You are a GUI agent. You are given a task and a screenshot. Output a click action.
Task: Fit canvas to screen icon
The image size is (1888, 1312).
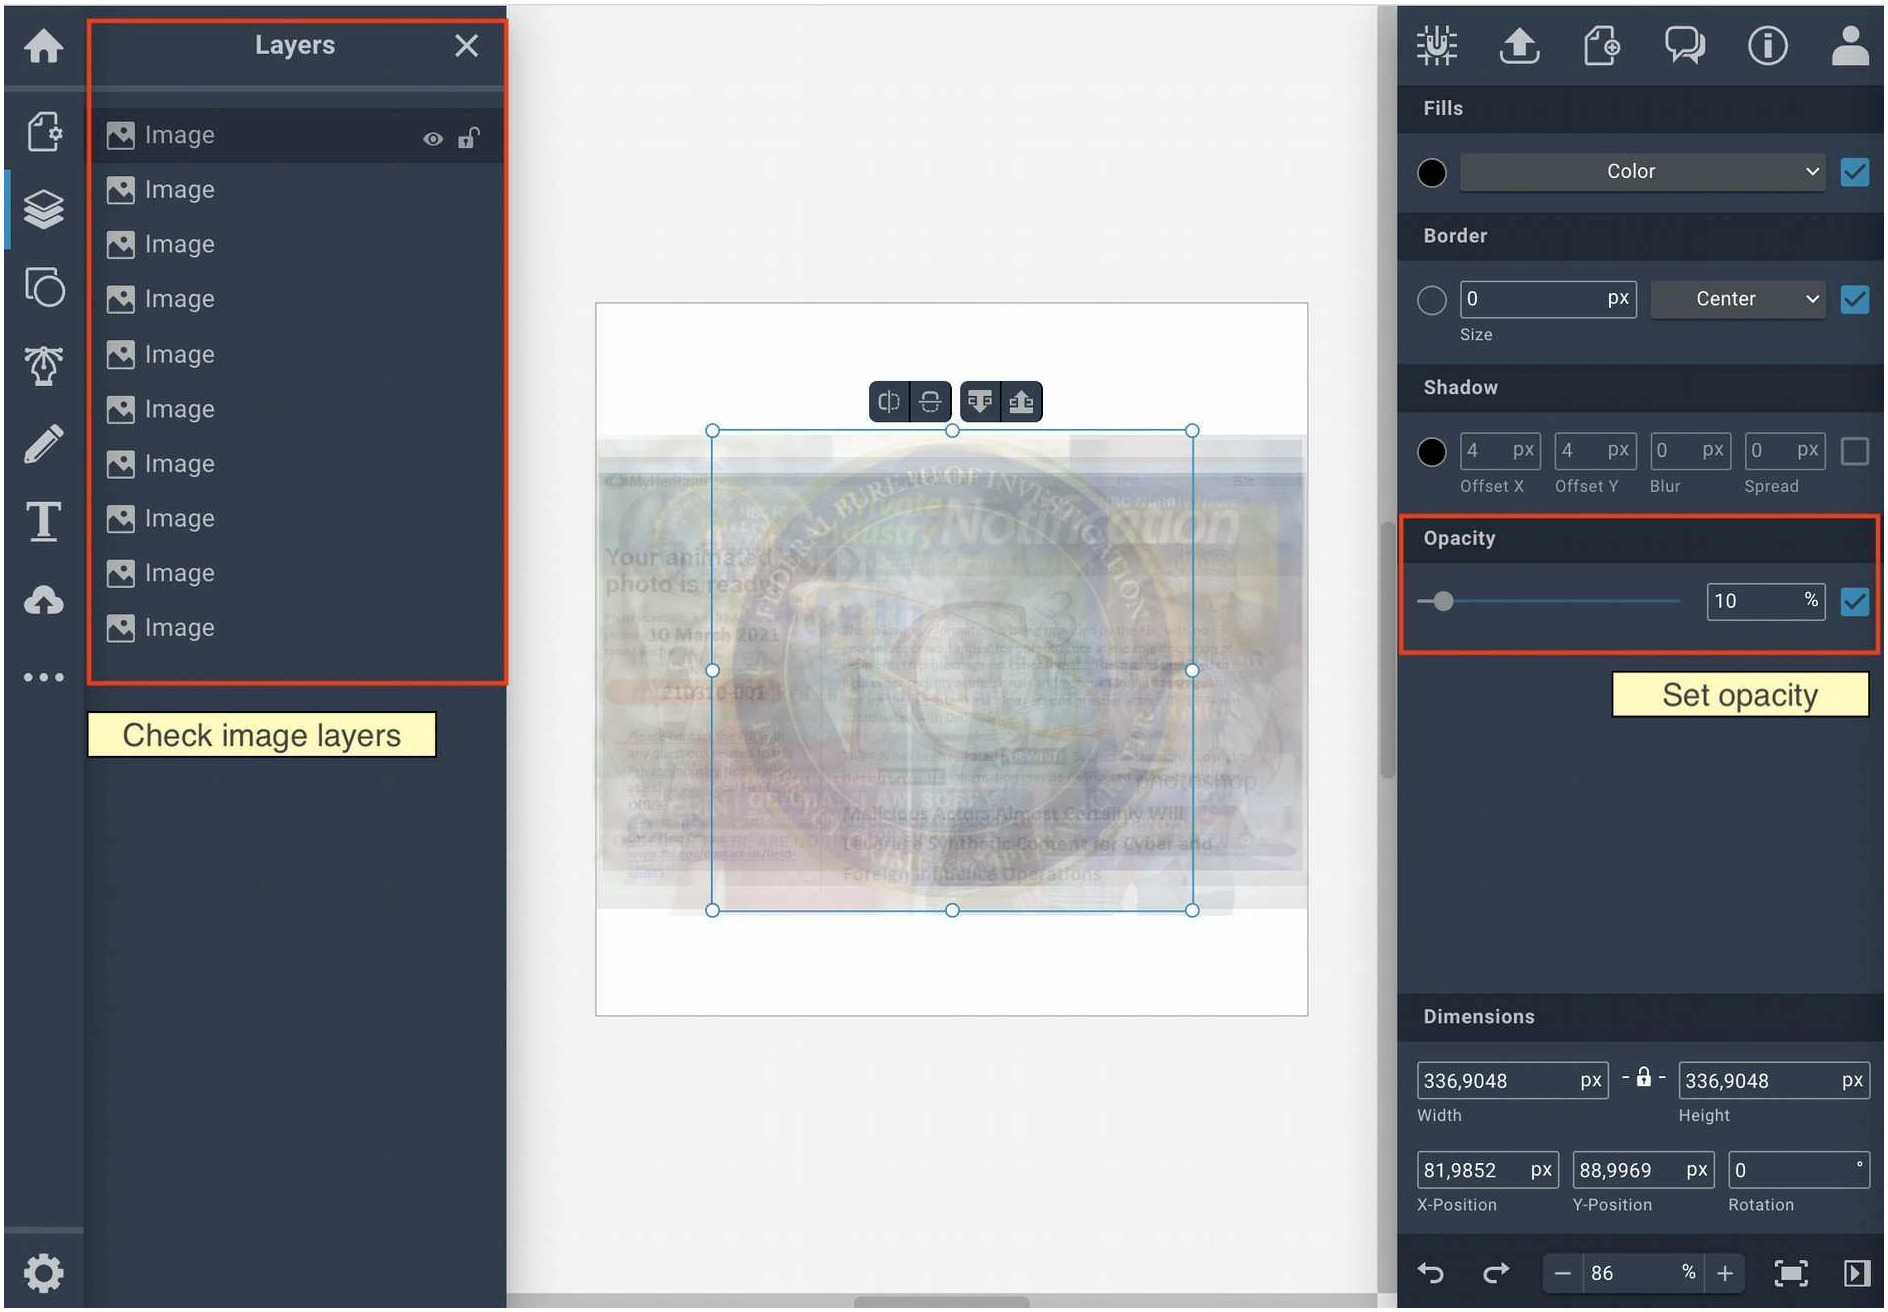coord(1790,1272)
